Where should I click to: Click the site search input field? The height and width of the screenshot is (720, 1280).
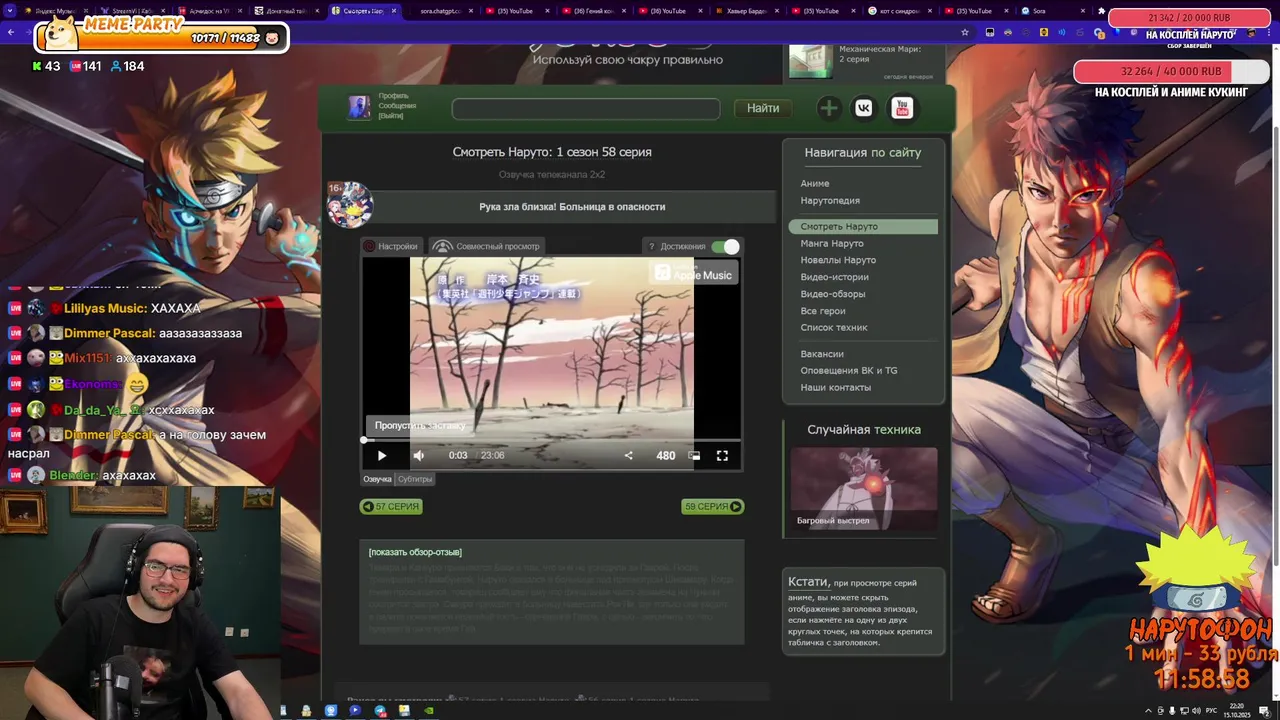(586, 108)
